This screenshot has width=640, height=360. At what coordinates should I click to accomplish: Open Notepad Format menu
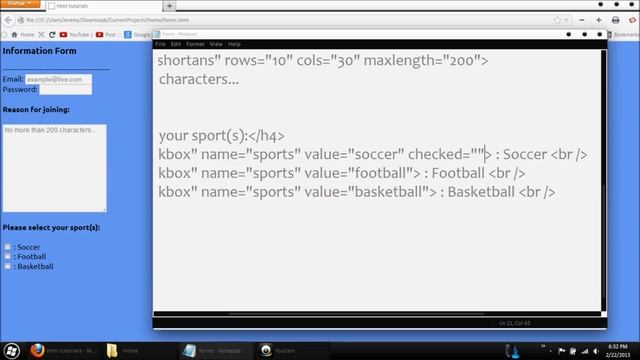coord(195,44)
